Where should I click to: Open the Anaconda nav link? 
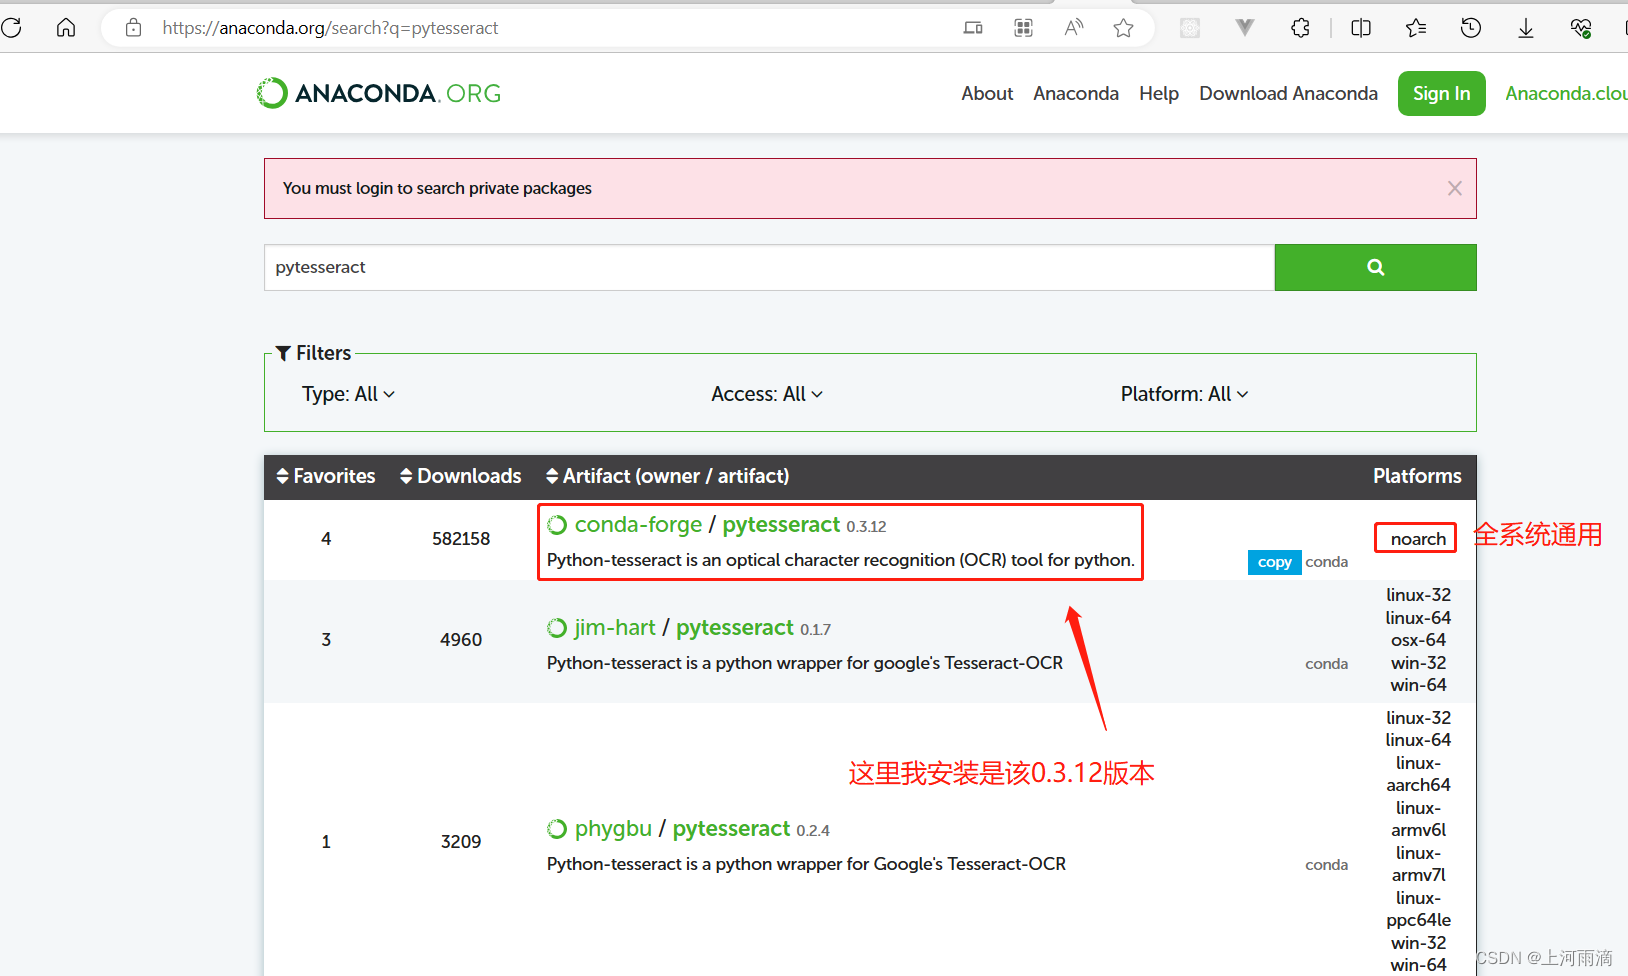[1076, 93]
